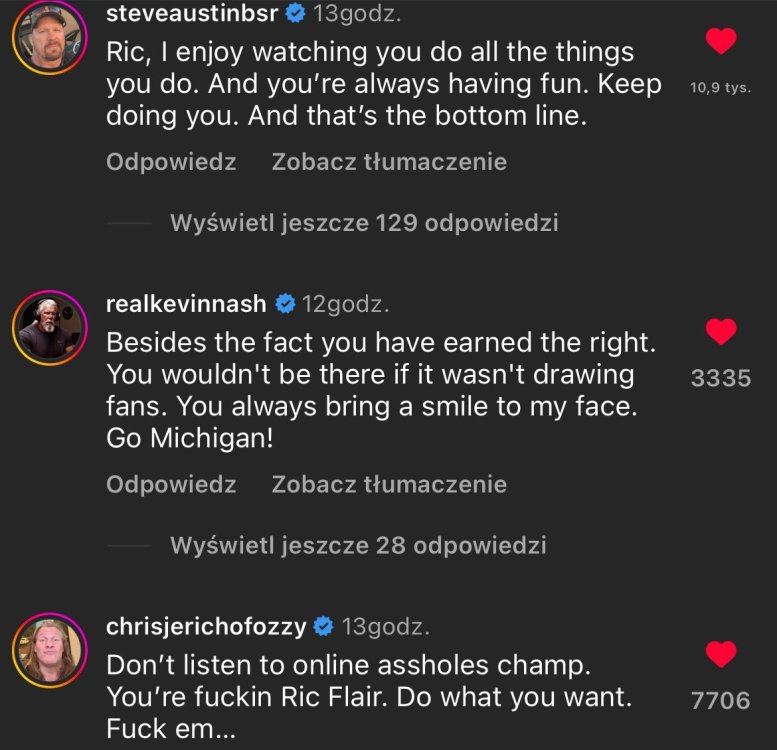Expand 129 more replies under steveaustinbsr's comment
777x750 pixels.
click(364, 223)
